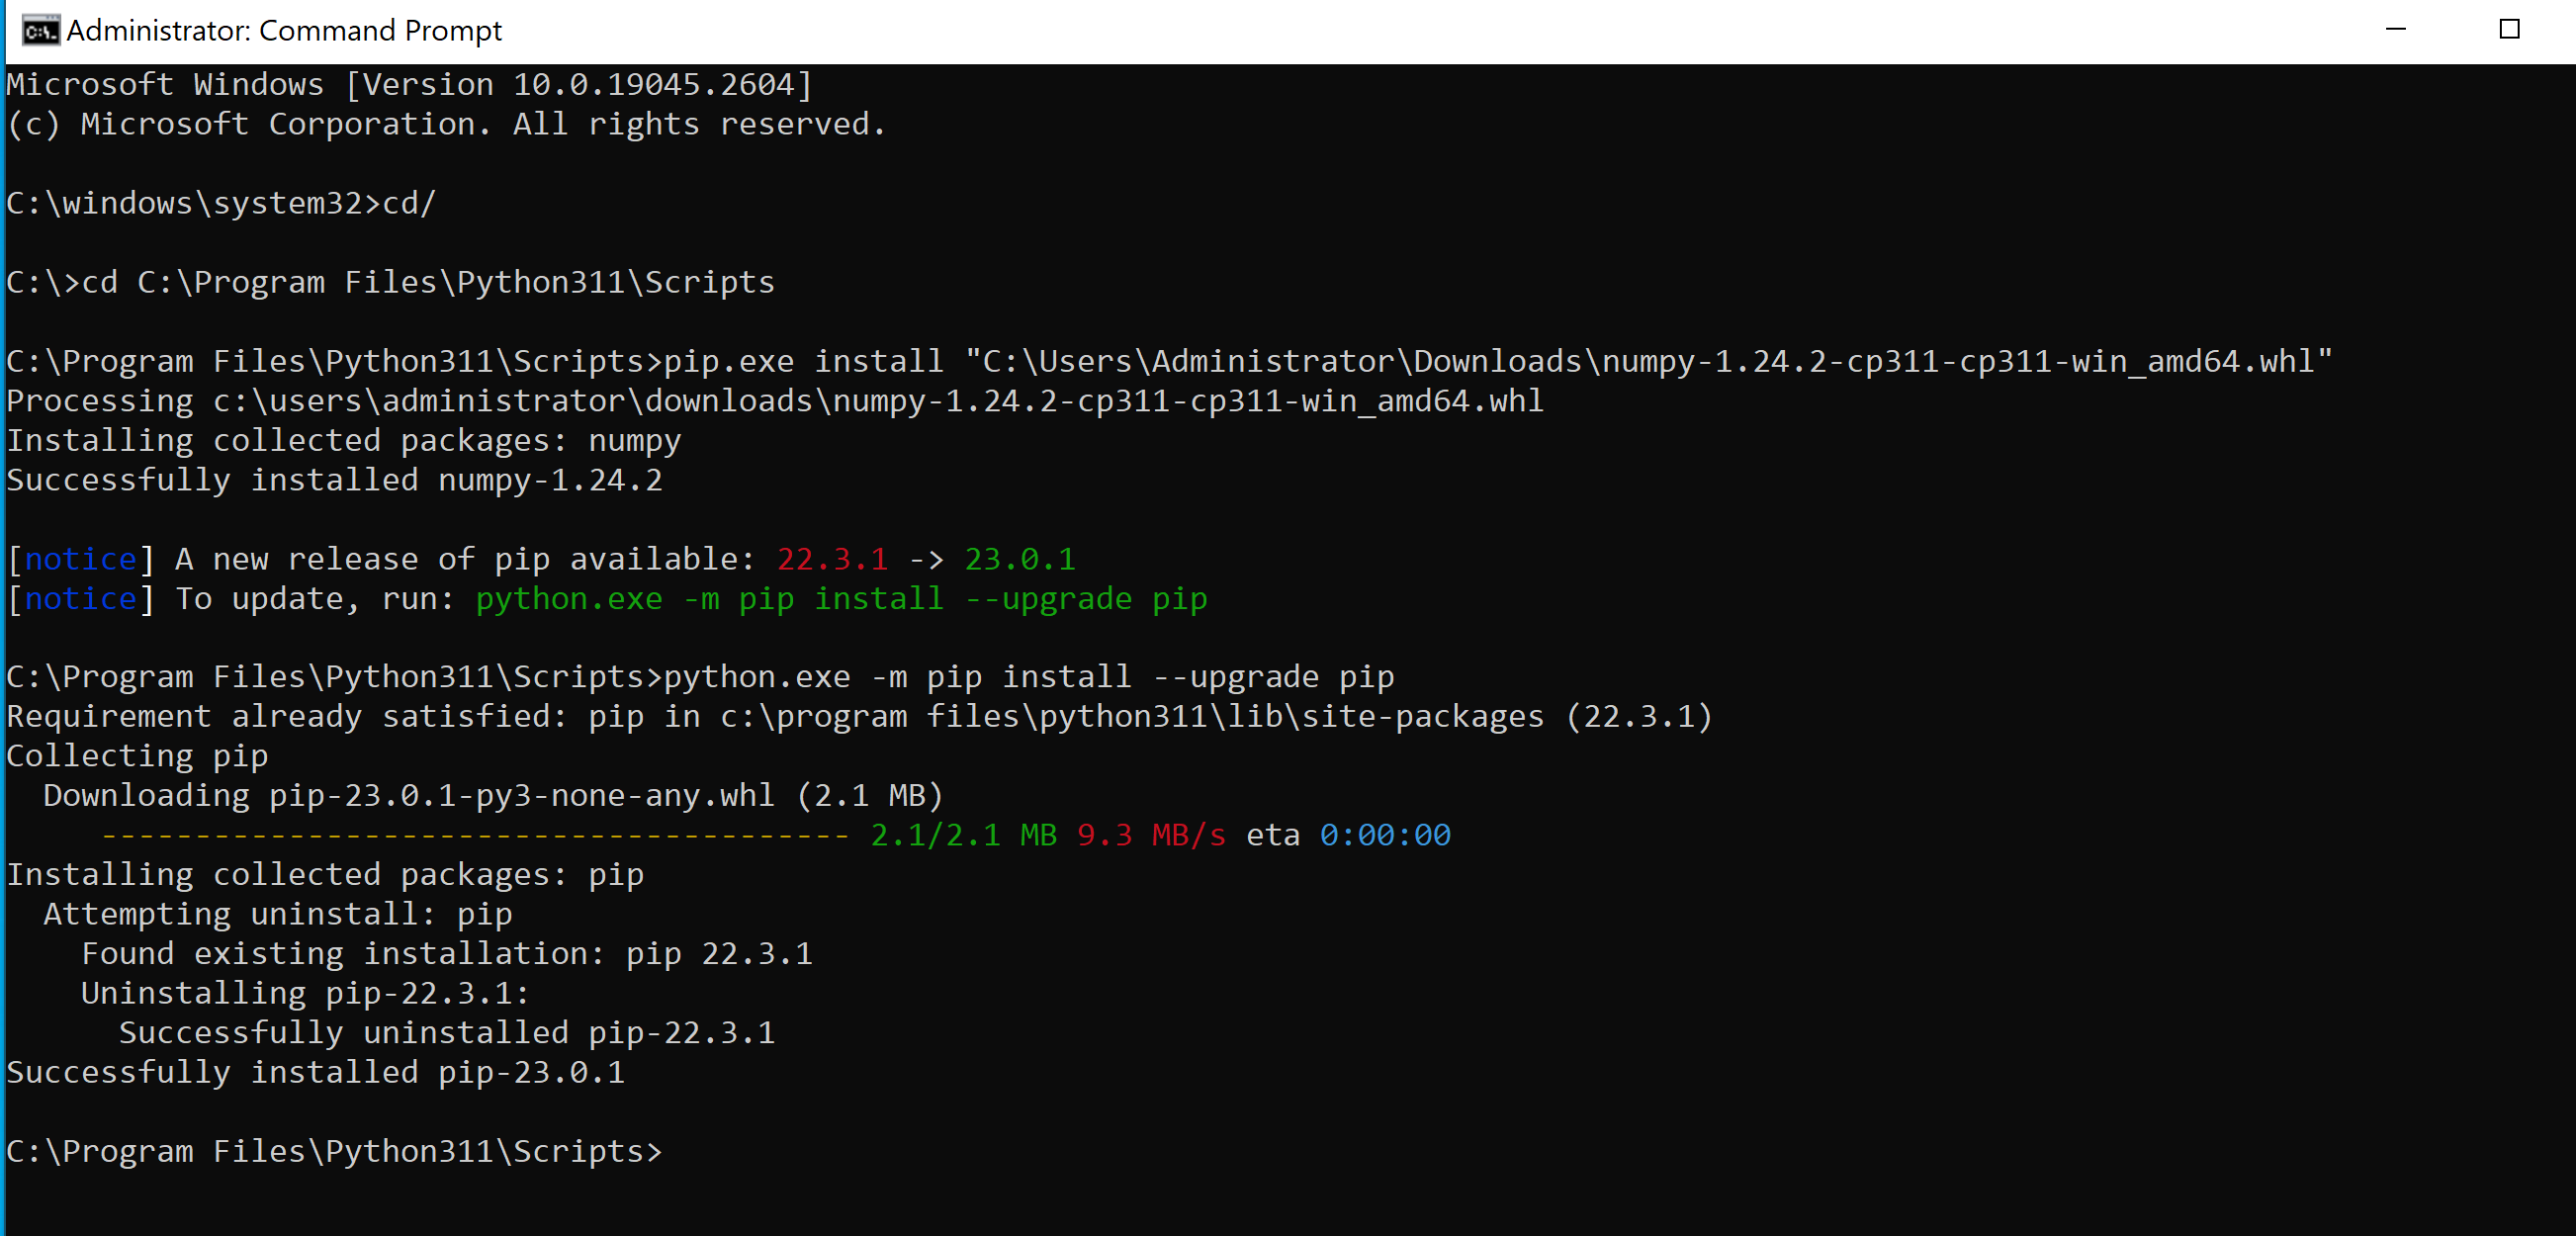Click the Successfully installed pip-23.0.1 line

(x=315, y=1072)
